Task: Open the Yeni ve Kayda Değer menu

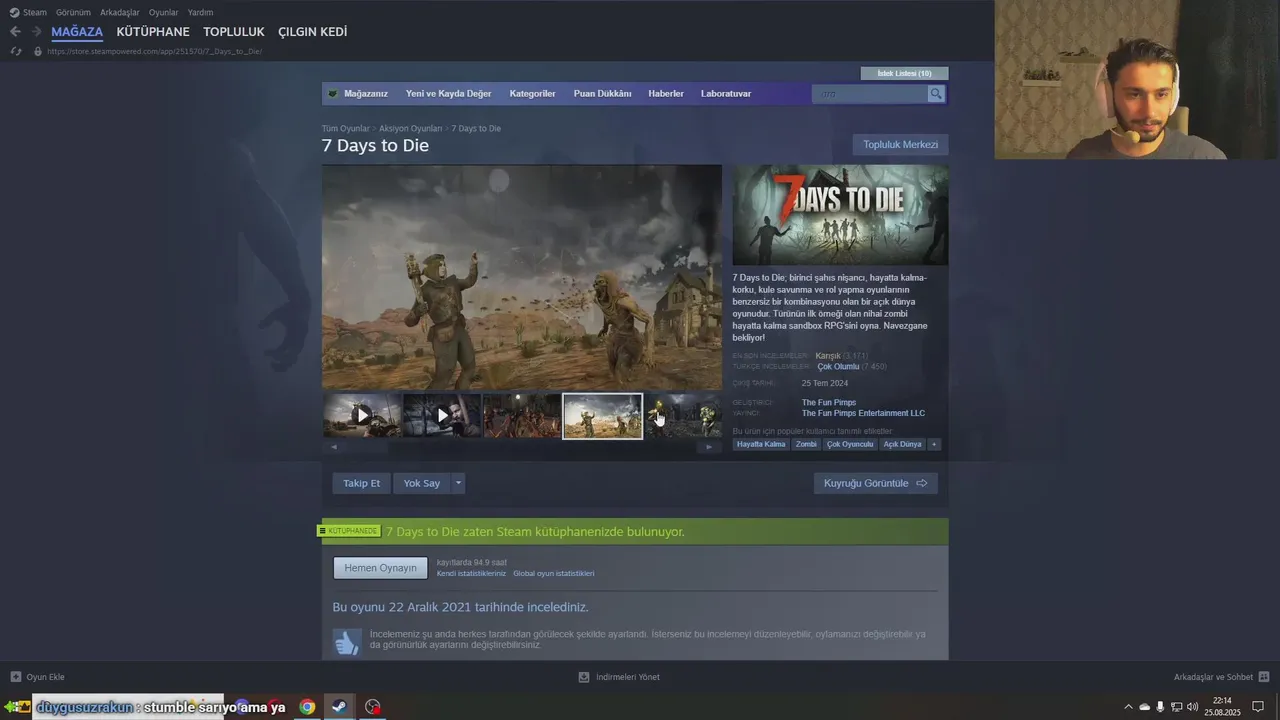Action: click(448, 94)
